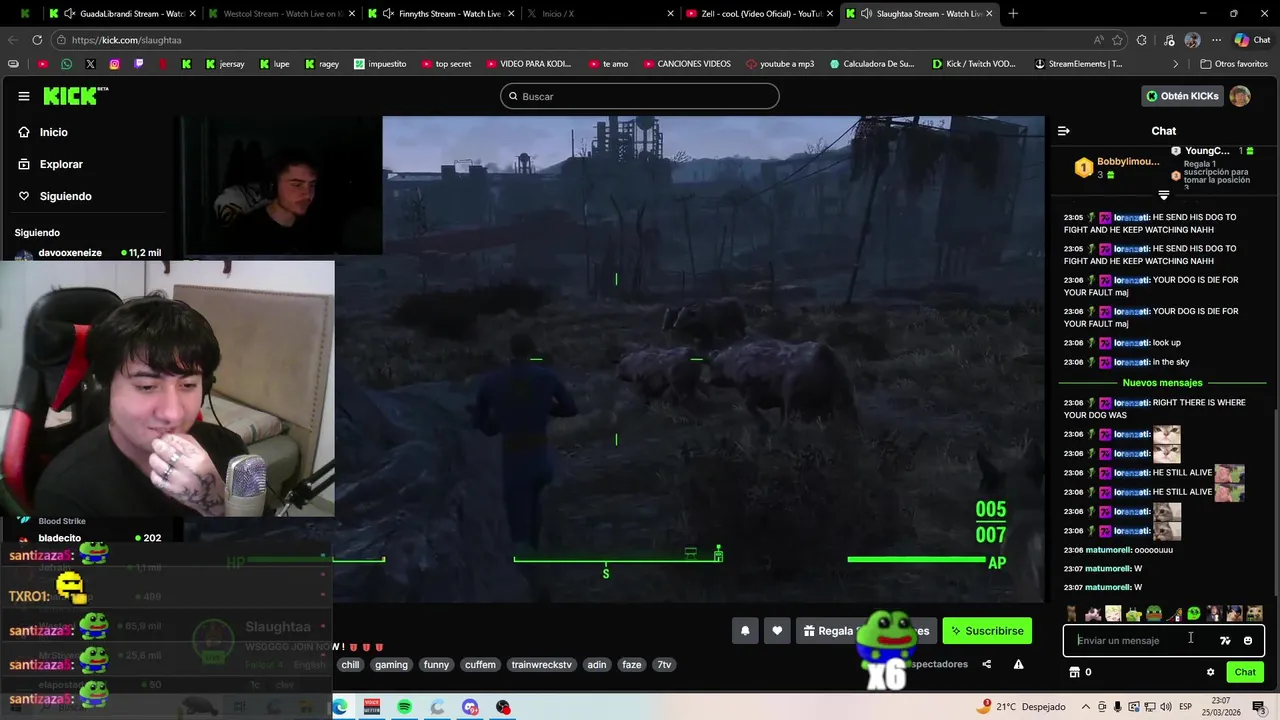1280x720 pixels.
Task: Open Otros favoritos folder
Action: click(1234, 64)
